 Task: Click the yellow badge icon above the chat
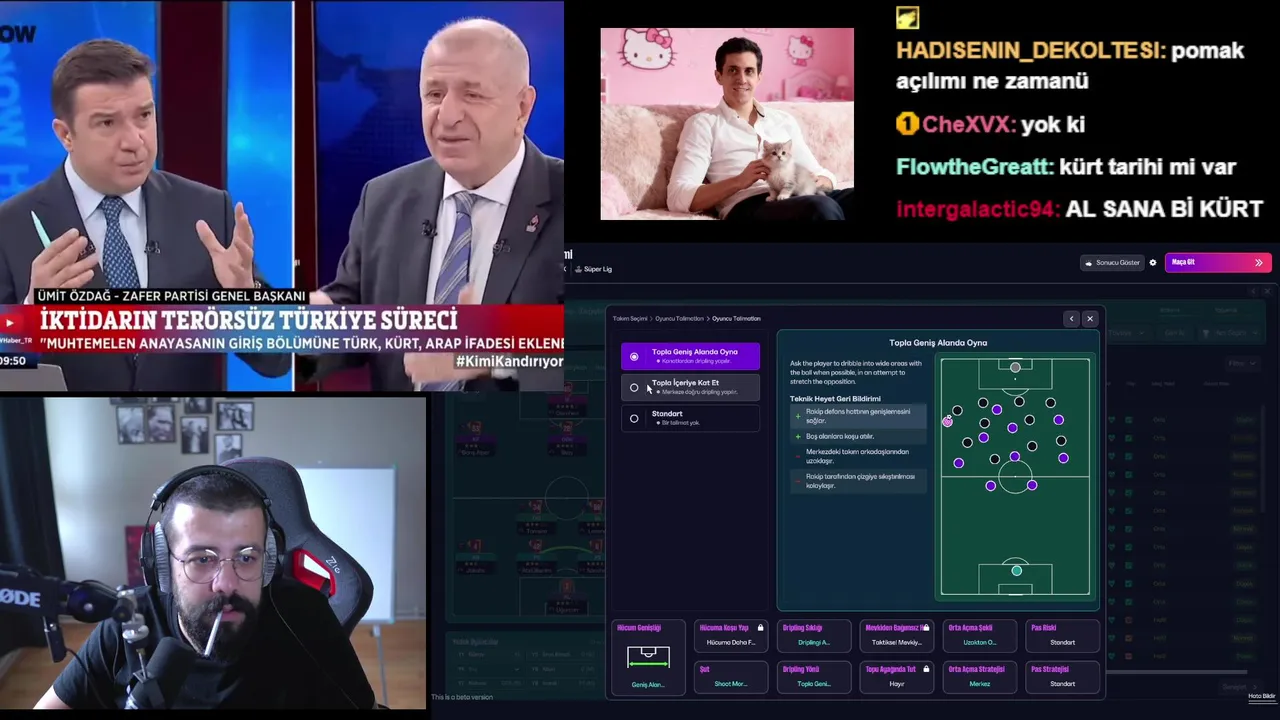[907, 17]
